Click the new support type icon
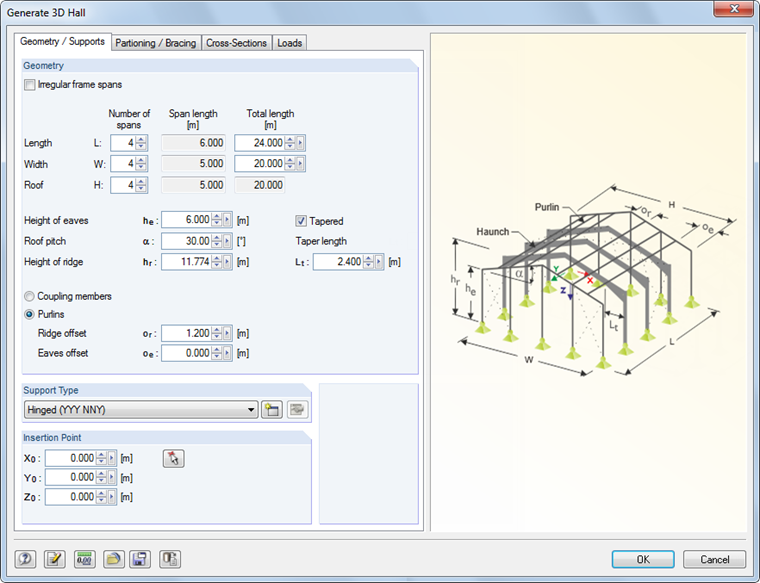Viewport: 760px width, 583px height. pyautogui.click(x=272, y=410)
